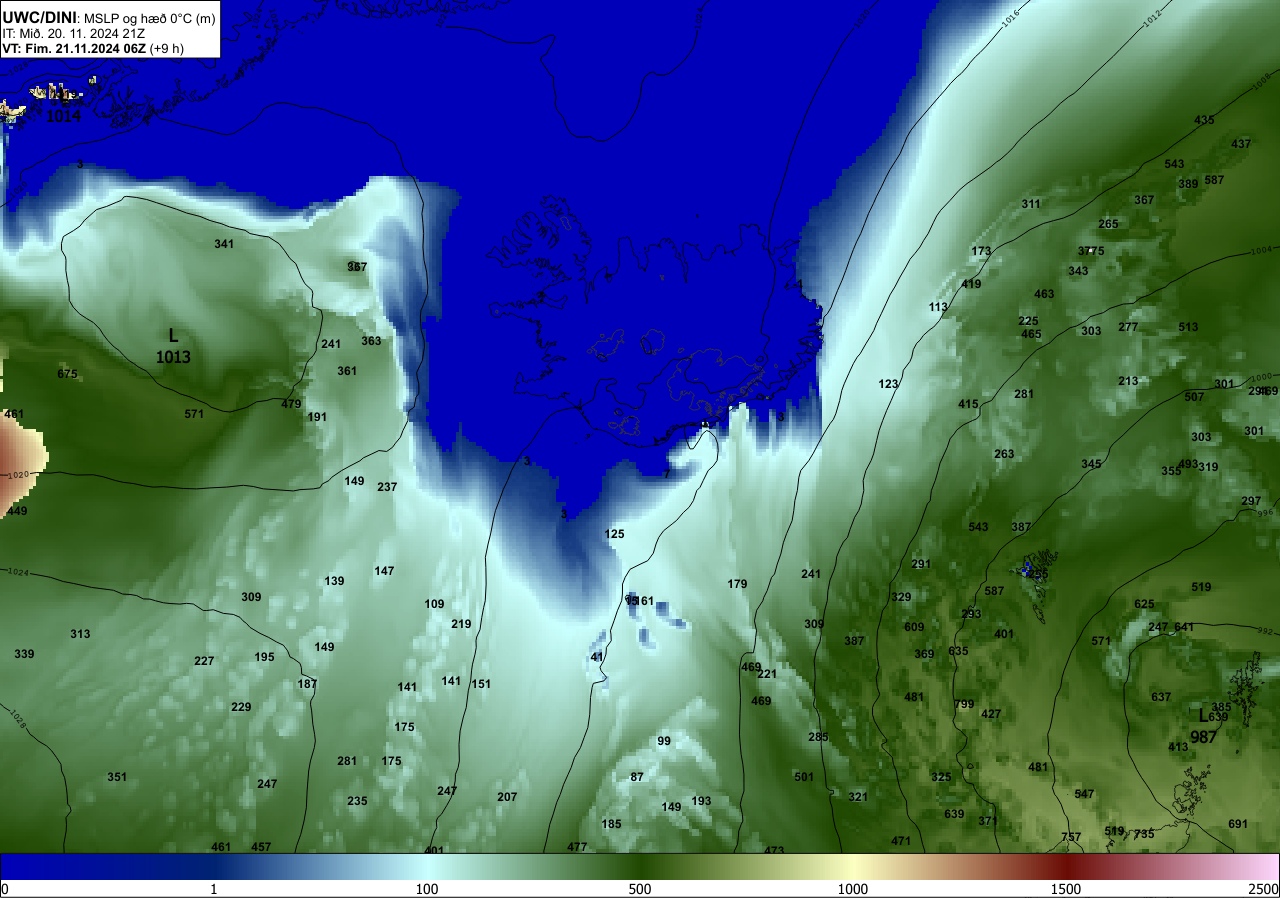Click the freezing level value 691

click(1238, 824)
